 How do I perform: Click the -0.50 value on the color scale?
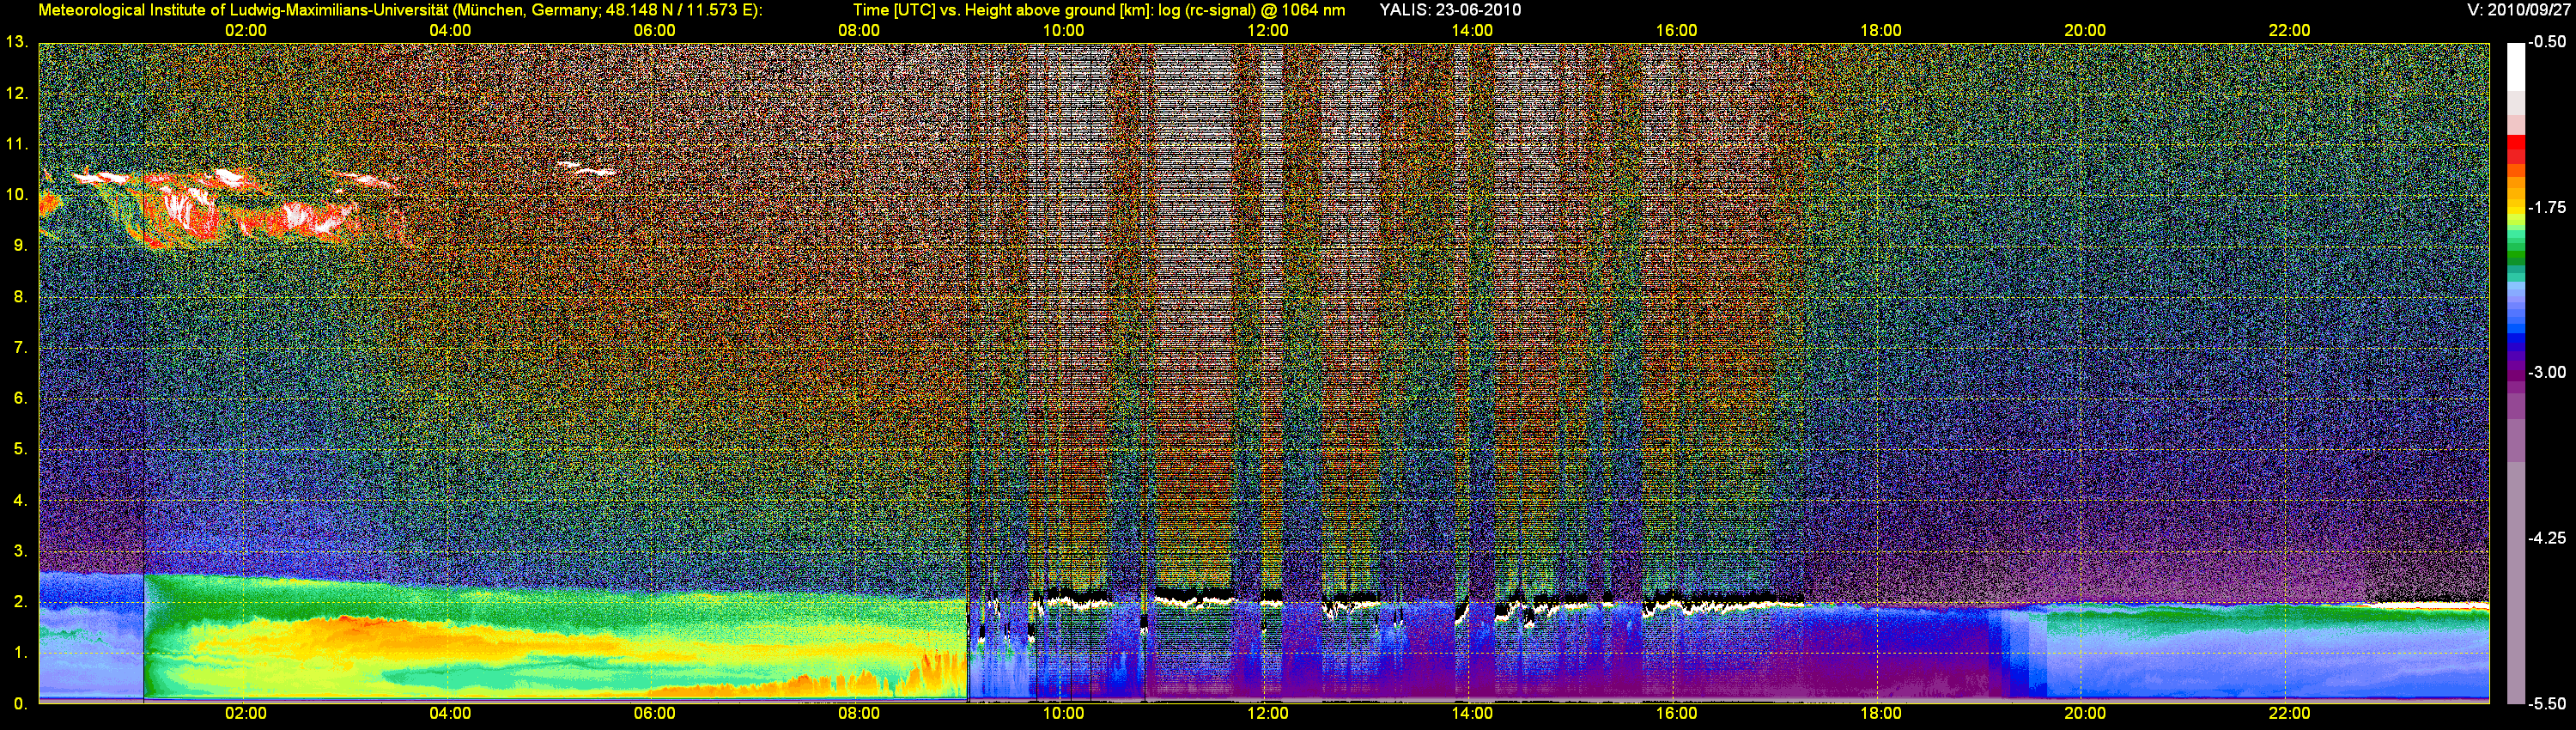tap(2547, 42)
